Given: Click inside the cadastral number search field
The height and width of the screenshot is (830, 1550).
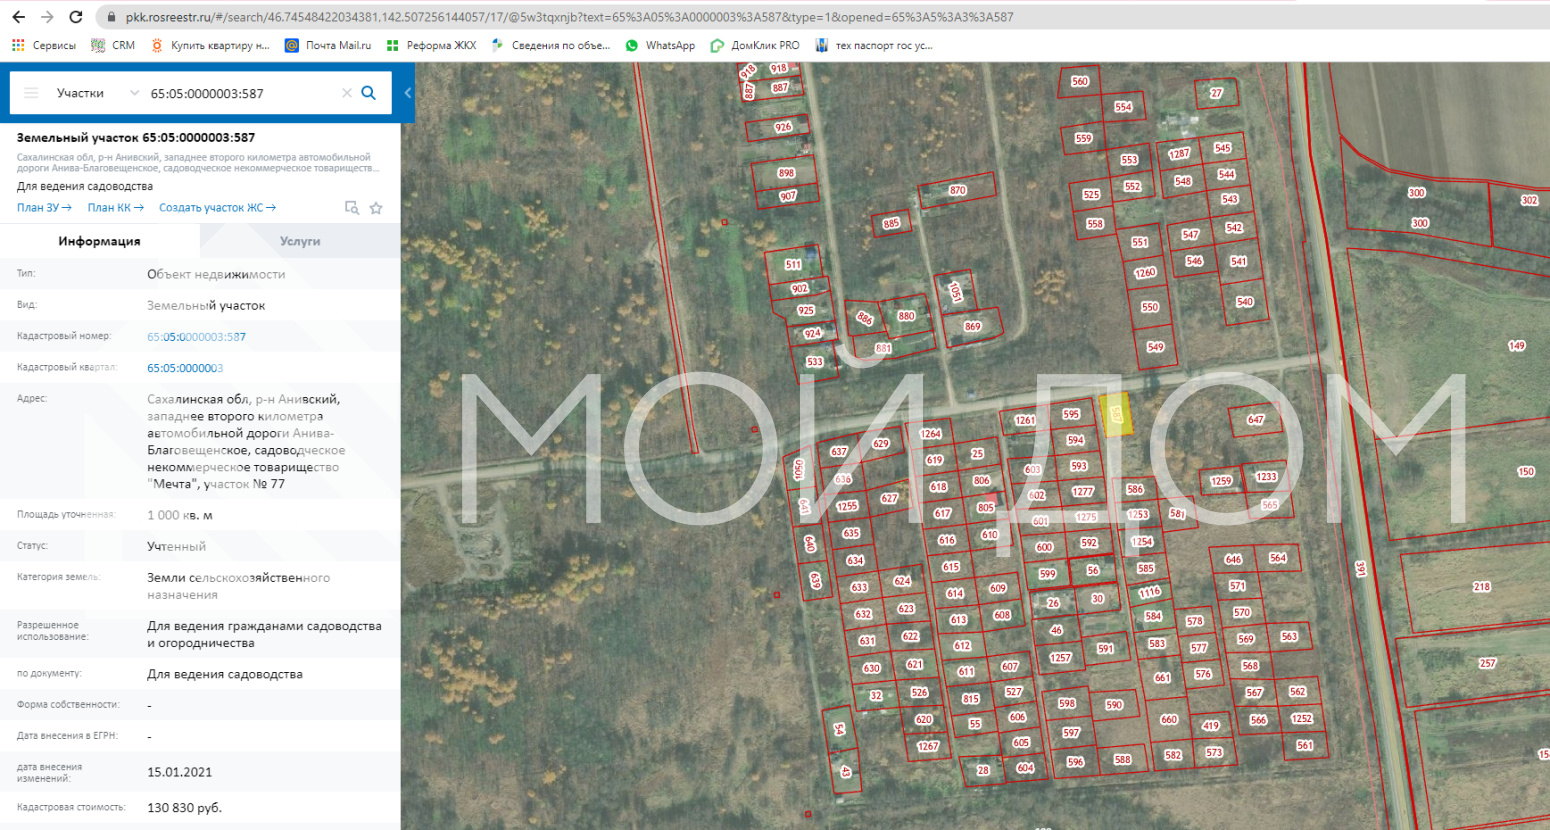Looking at the screenshot, I should (x=240, y=93).
